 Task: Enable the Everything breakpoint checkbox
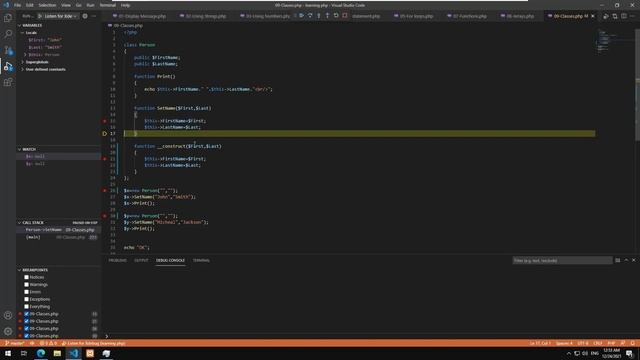(x=27, y=307)
